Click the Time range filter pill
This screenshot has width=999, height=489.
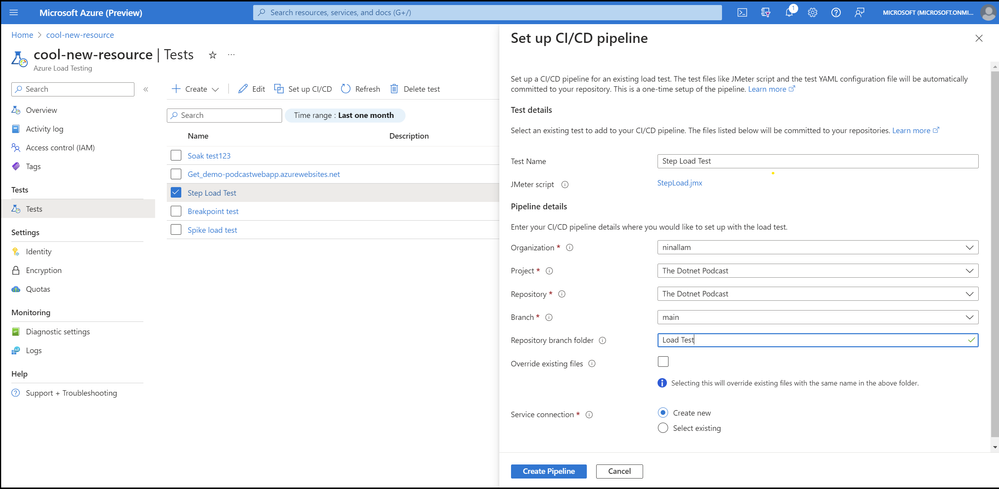345,115
